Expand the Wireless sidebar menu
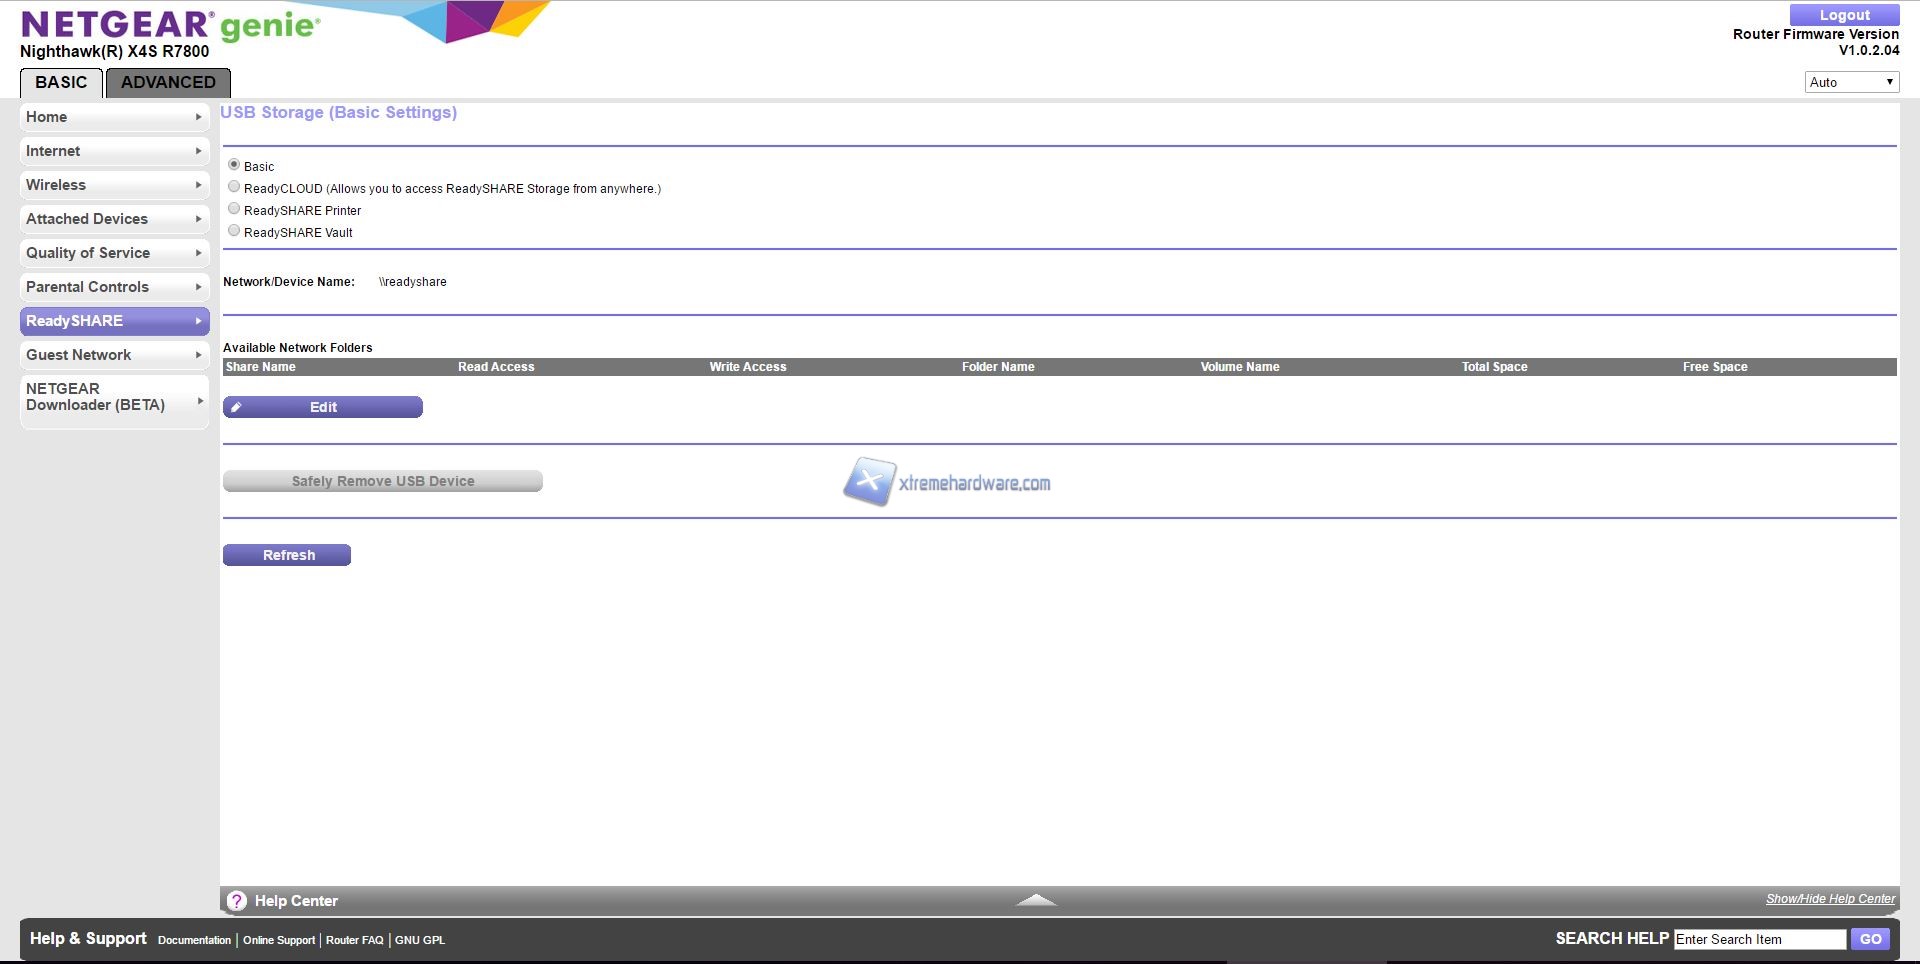Screen dimensions: 1920x964 (x=114, y=185)
